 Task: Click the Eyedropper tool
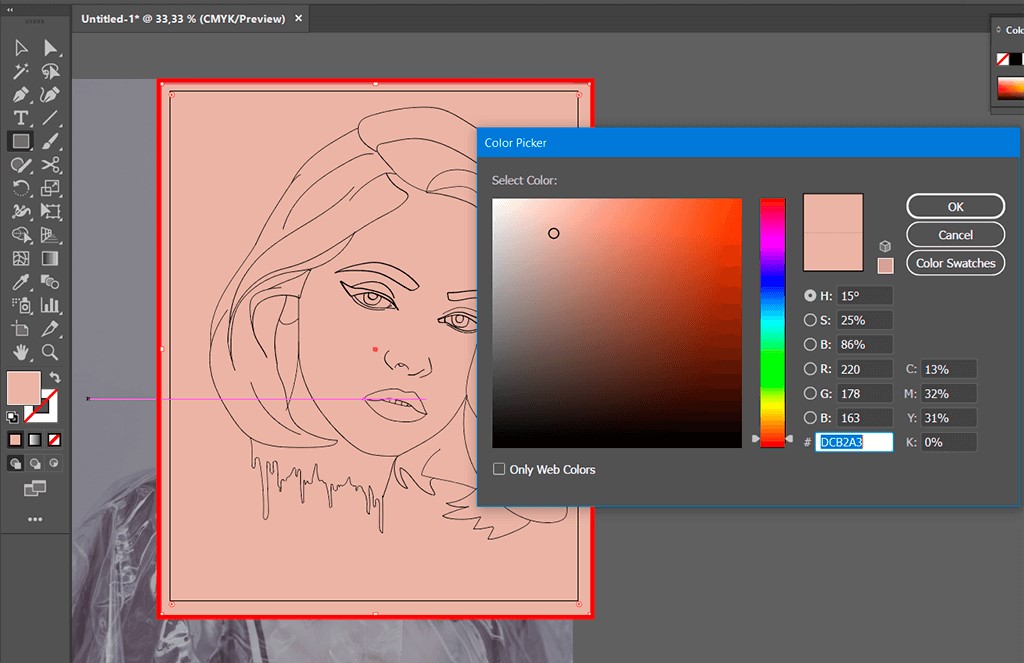[x=20, y=282]
